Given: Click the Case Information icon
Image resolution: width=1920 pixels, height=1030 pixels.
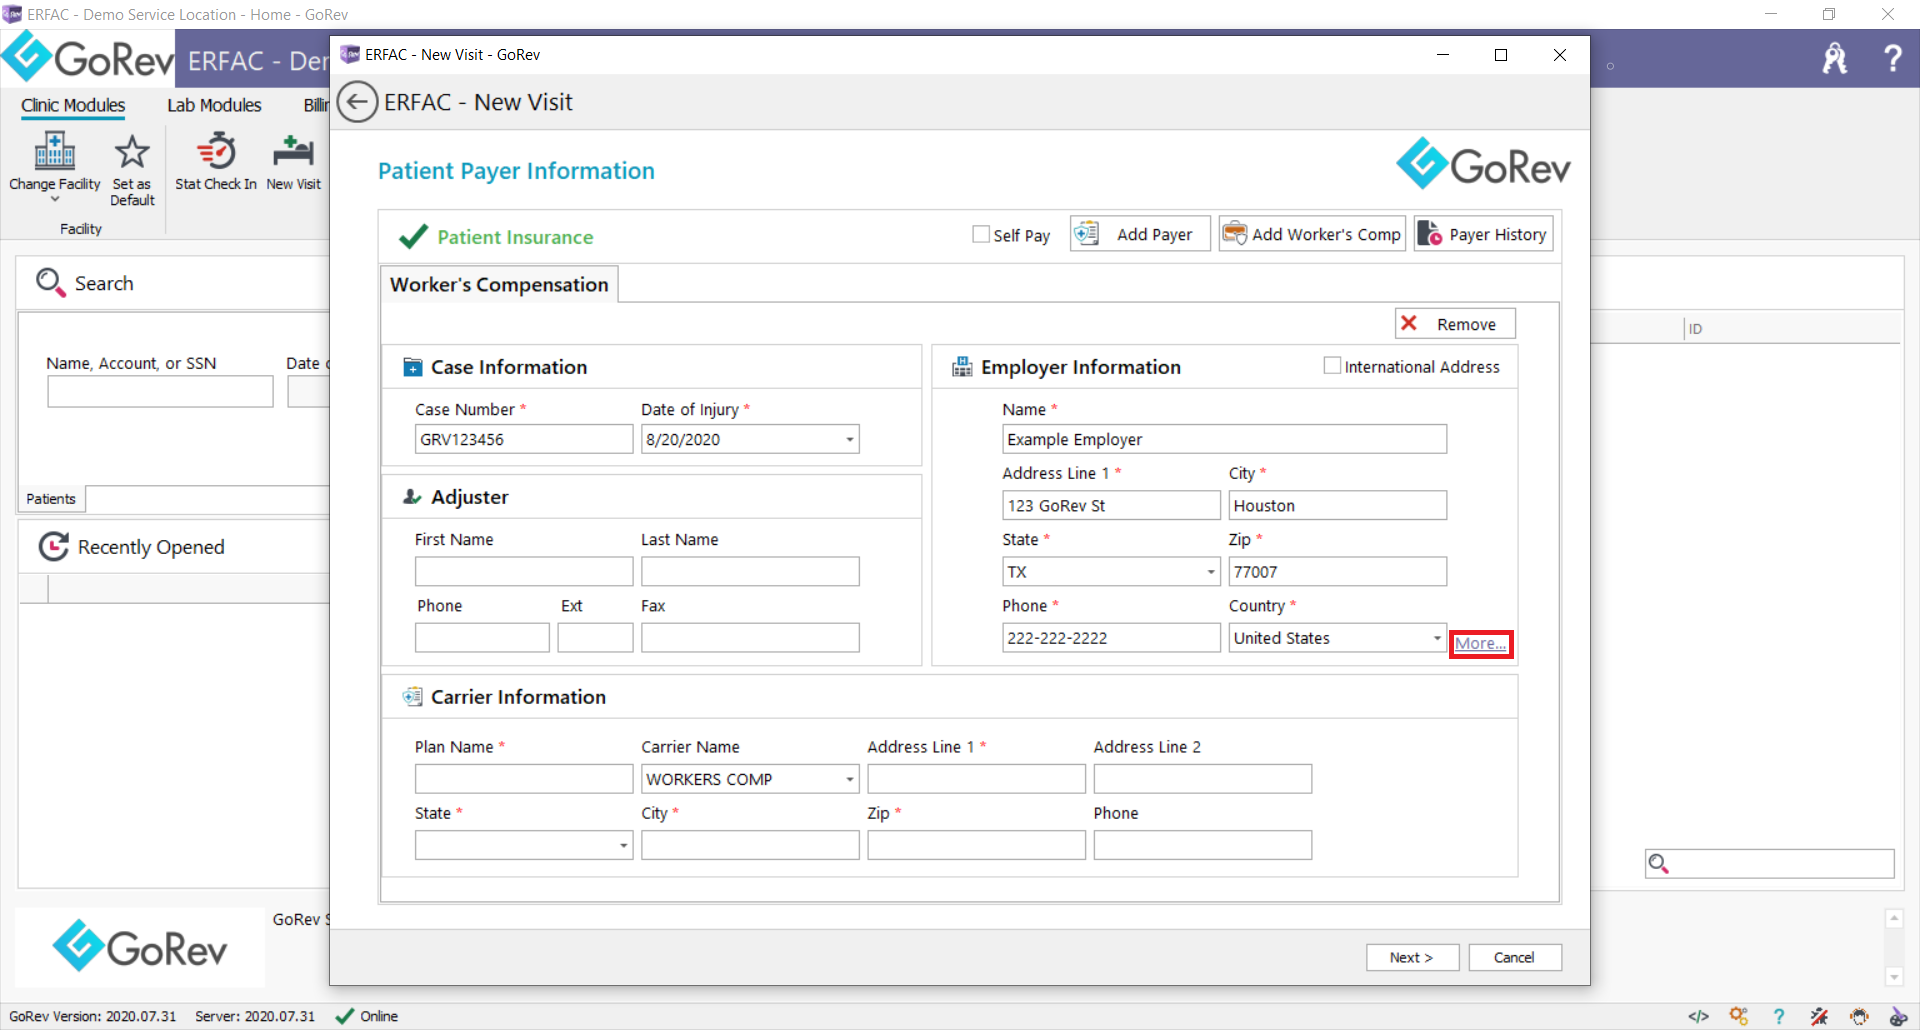Looking at the screenshot, I should (x=412, y=367).
